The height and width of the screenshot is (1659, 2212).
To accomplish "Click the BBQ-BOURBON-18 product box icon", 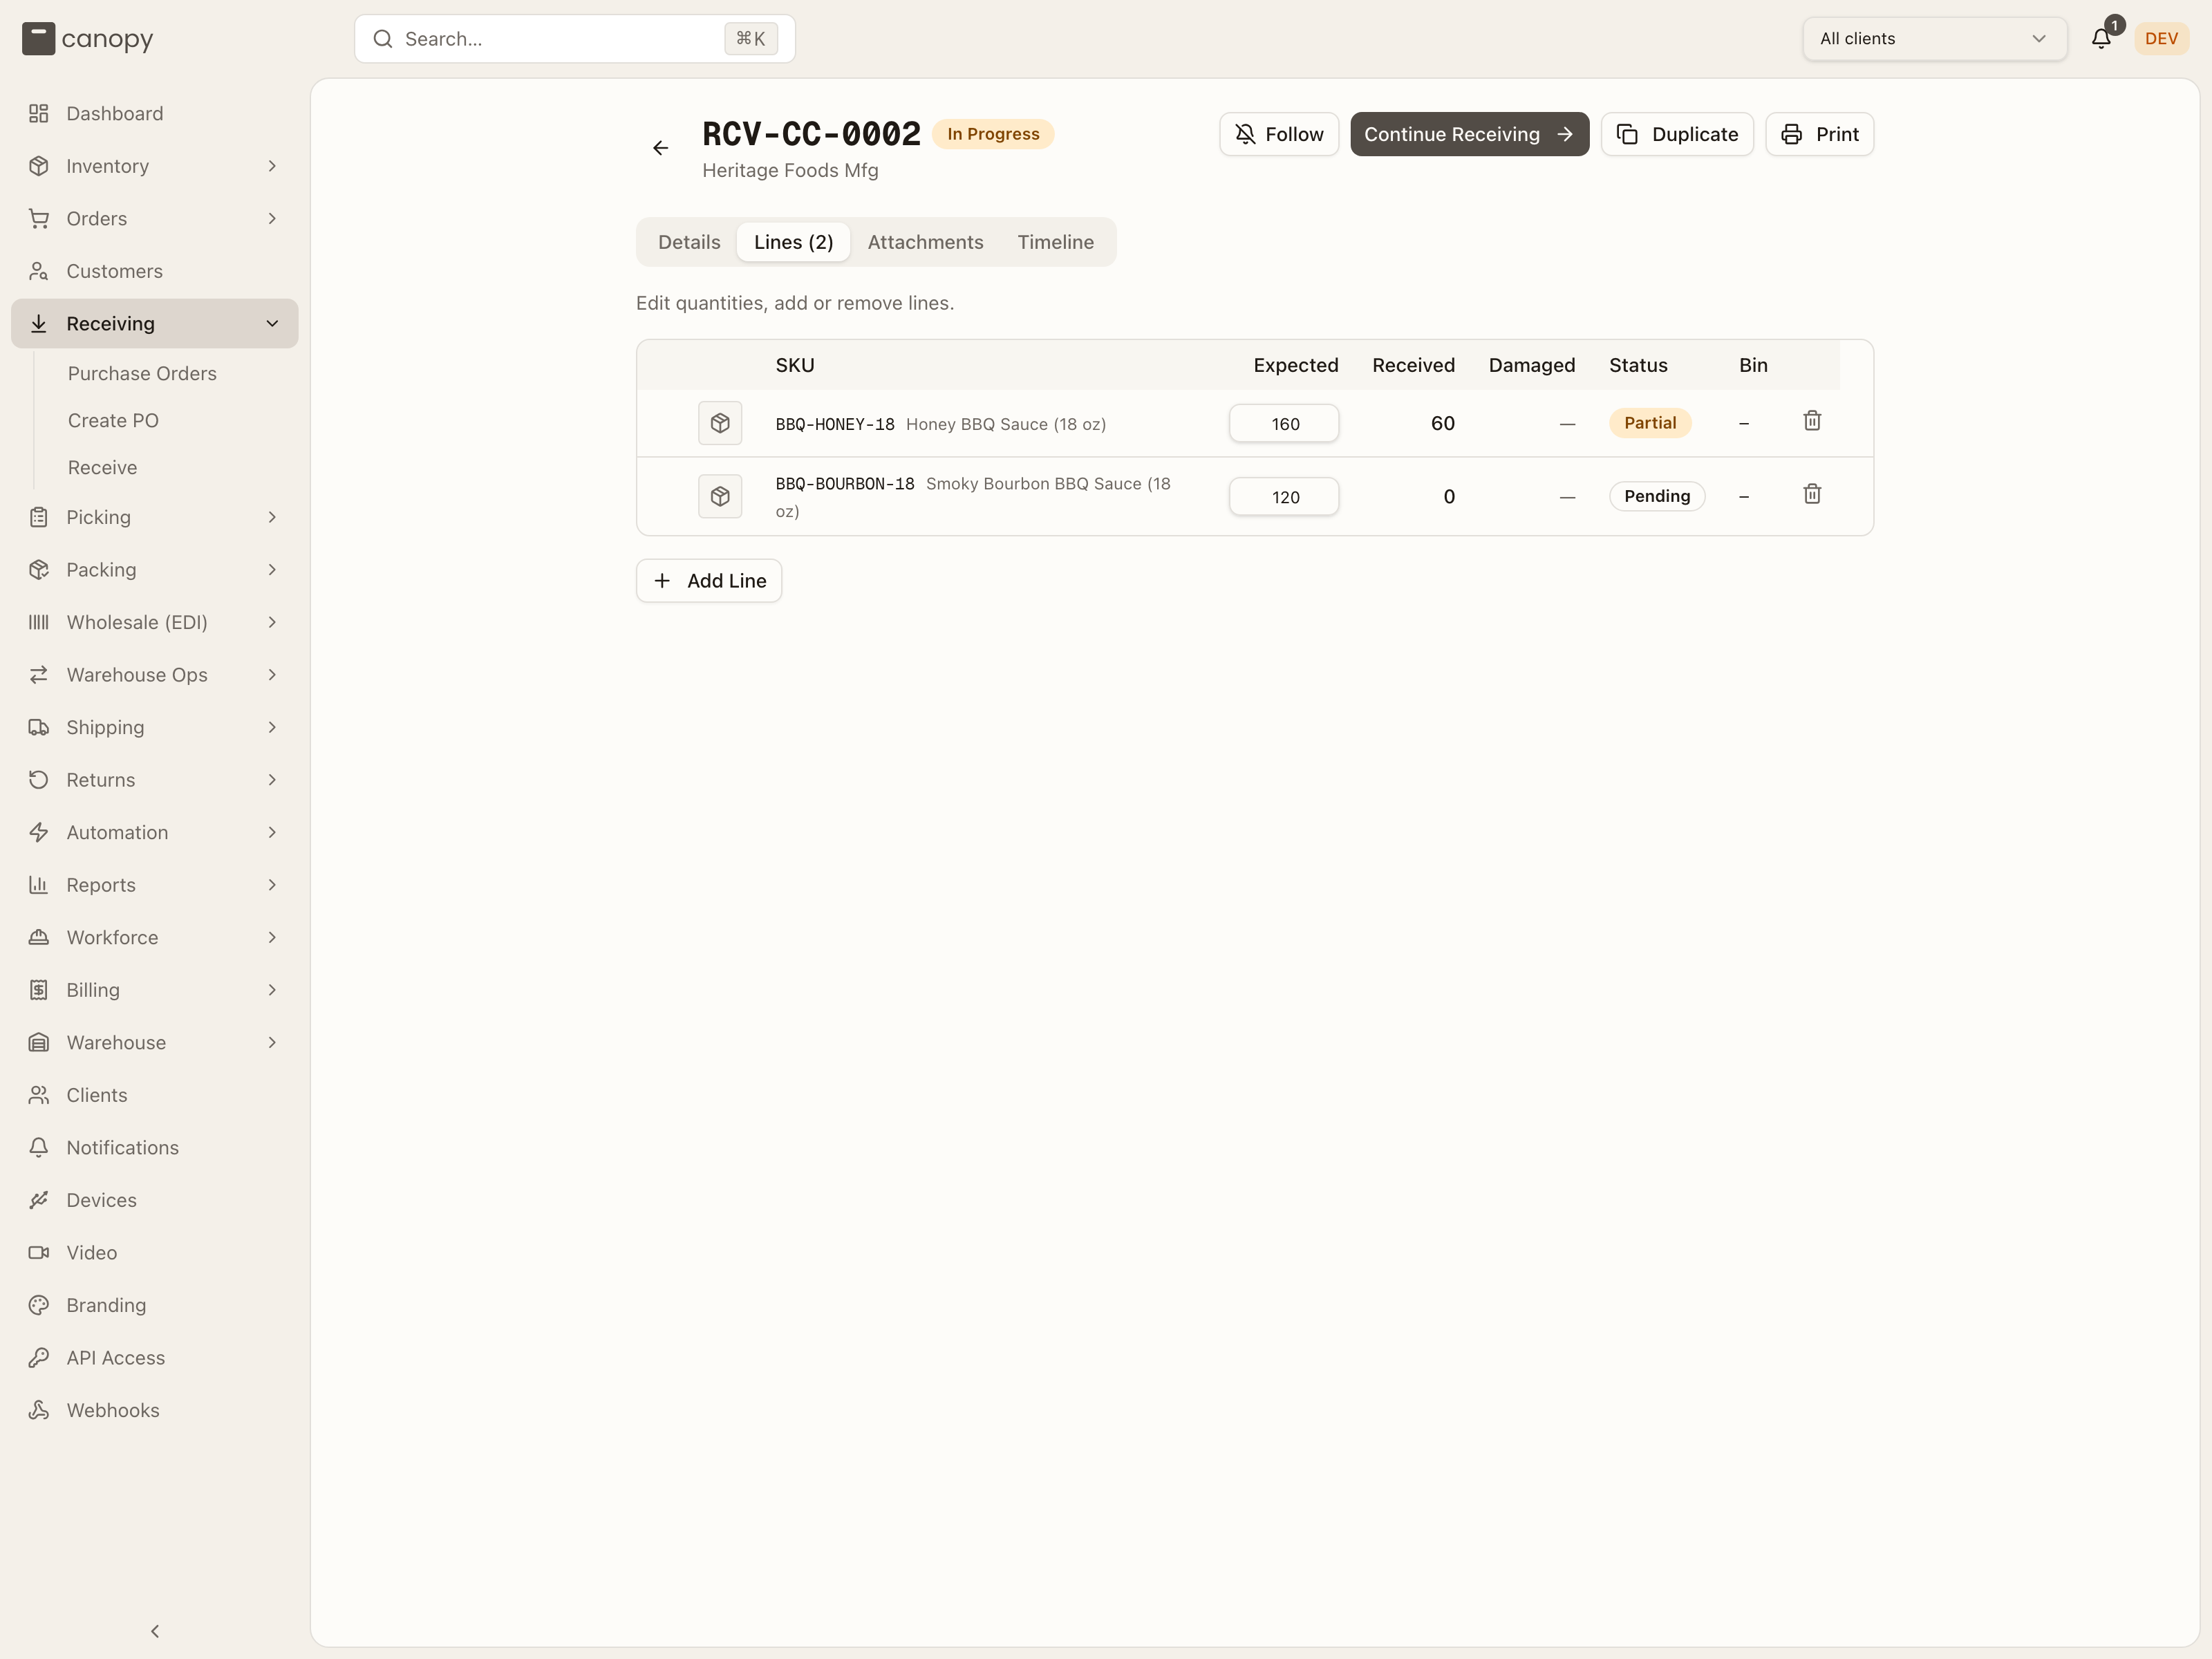I will pos(720,496).
